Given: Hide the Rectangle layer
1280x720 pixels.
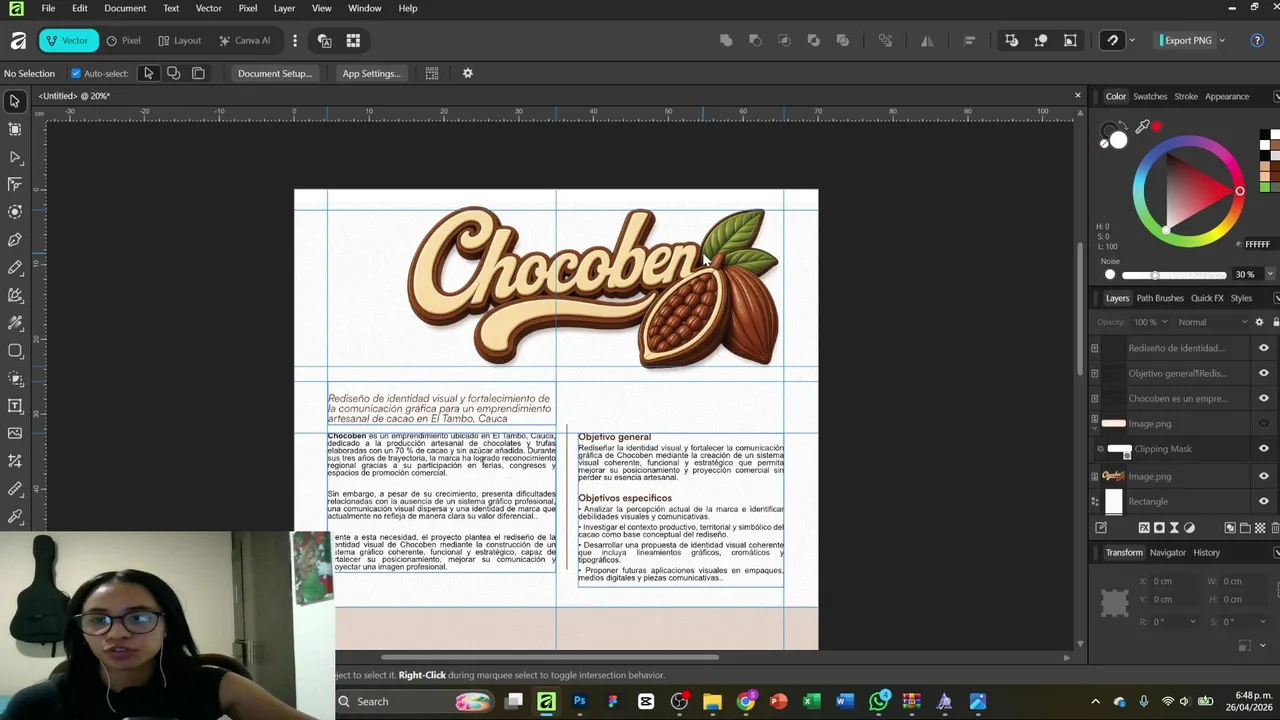Looking at the screenshot, I should click(1263, 501).
